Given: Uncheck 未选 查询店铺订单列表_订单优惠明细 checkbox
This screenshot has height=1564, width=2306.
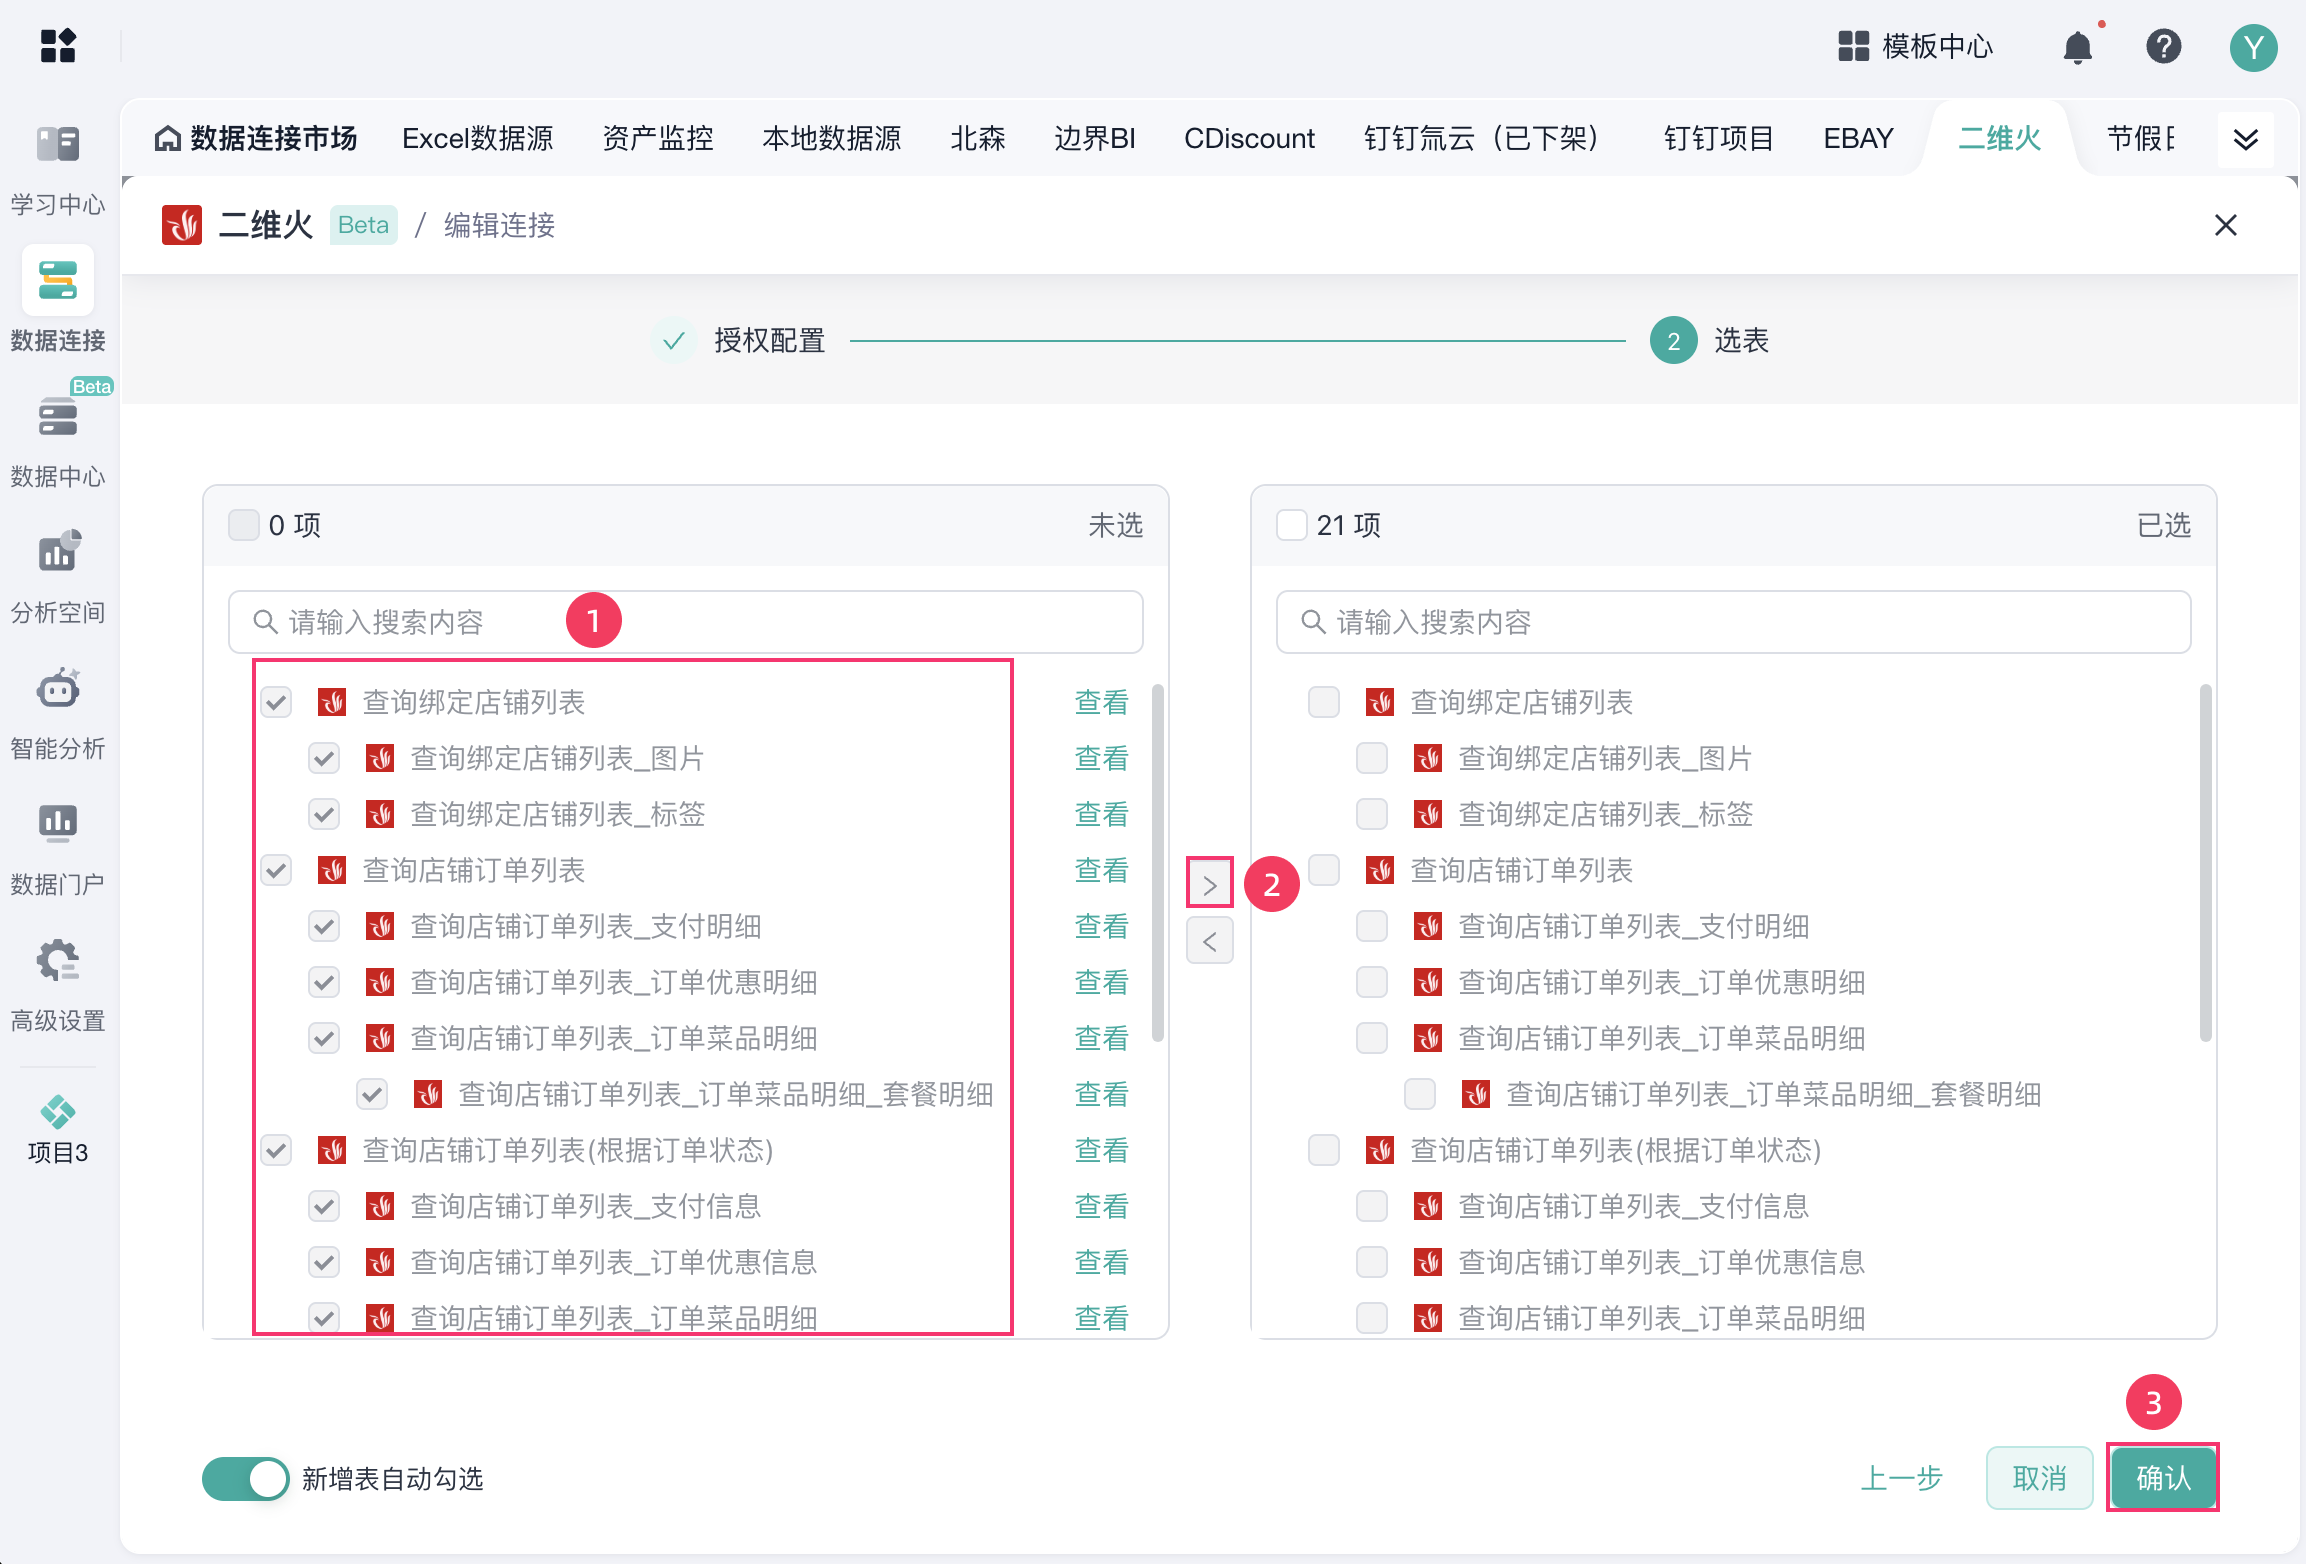Looking at the screenshot, I should click(324, 982).
